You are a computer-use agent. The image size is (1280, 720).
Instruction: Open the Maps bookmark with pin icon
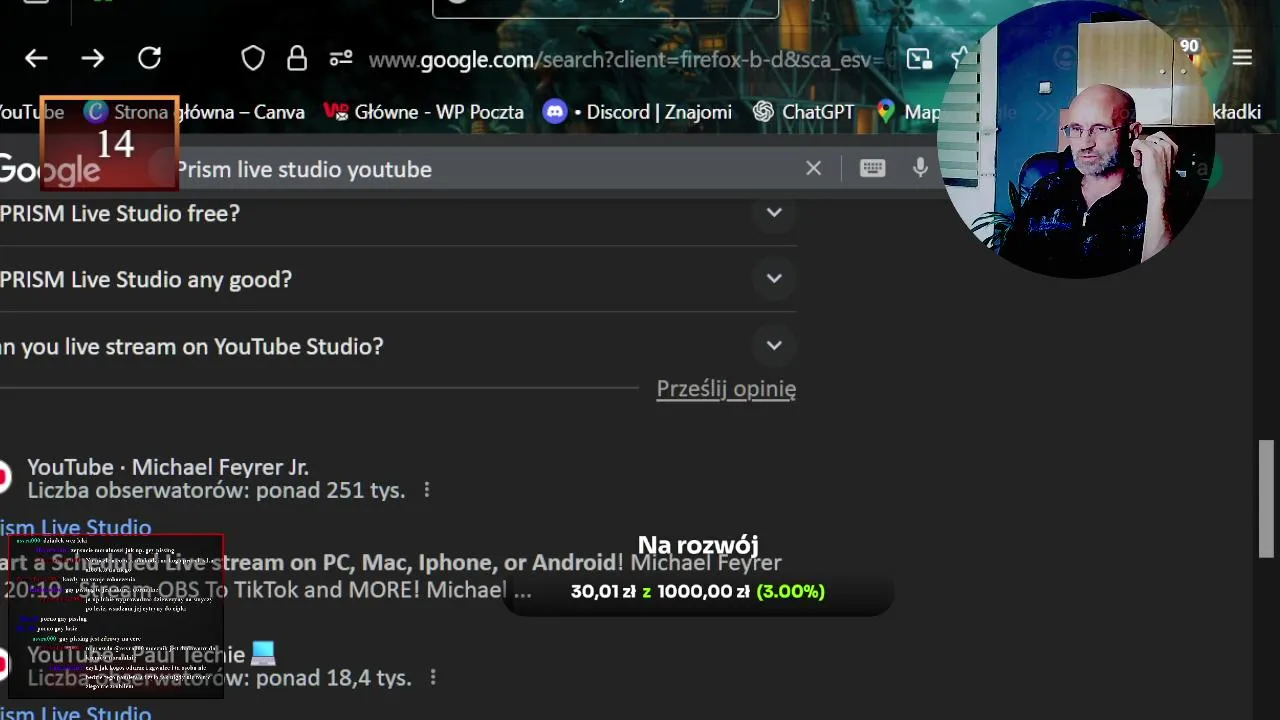pyautogui.click(x=908, y=112)
